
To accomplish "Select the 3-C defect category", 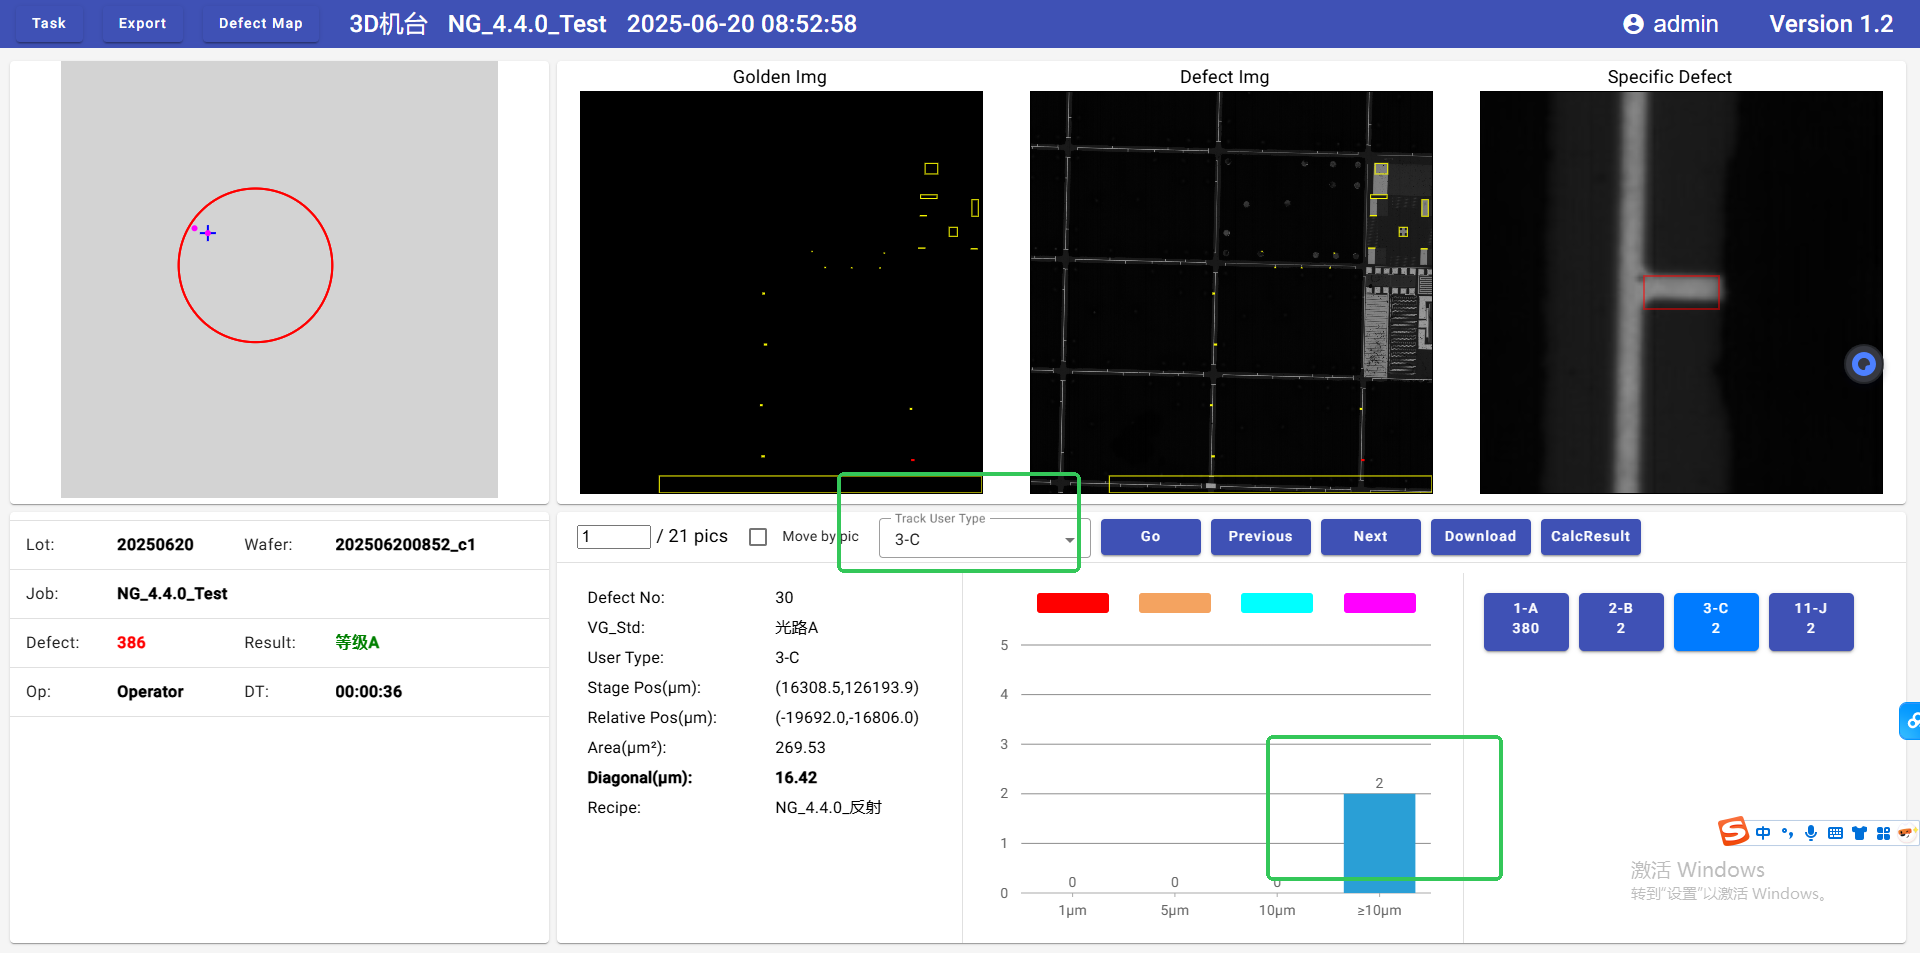I will pyautogui.click(x=1716, y=621).
